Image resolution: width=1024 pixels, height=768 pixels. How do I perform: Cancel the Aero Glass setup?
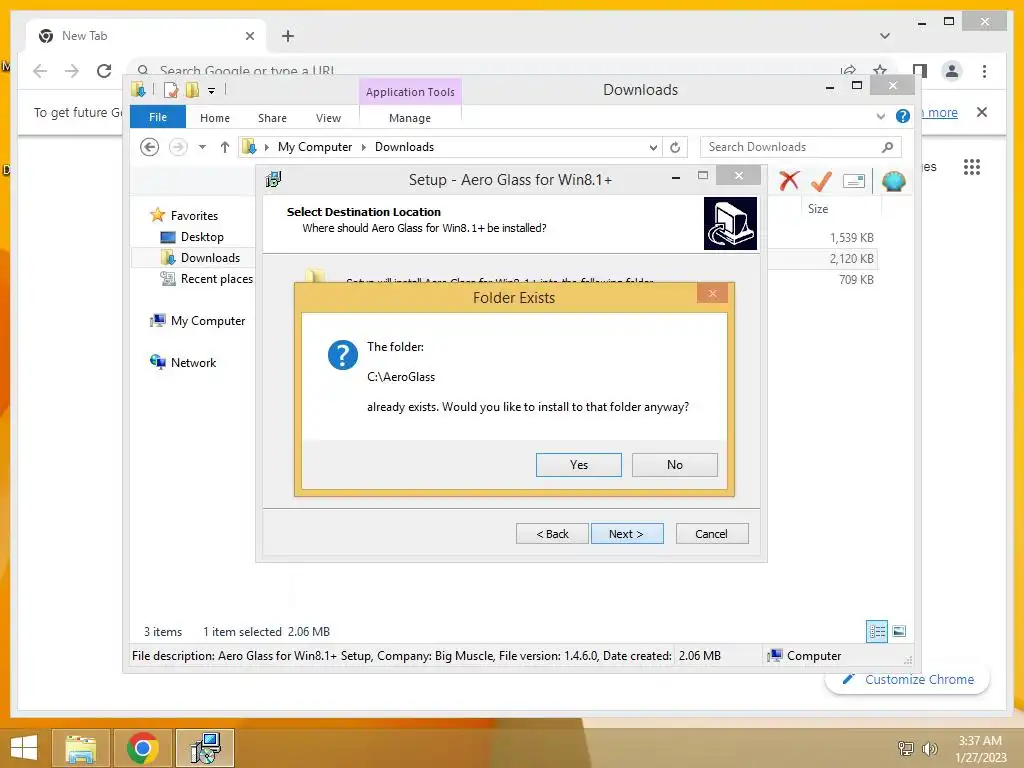[712, 534]
